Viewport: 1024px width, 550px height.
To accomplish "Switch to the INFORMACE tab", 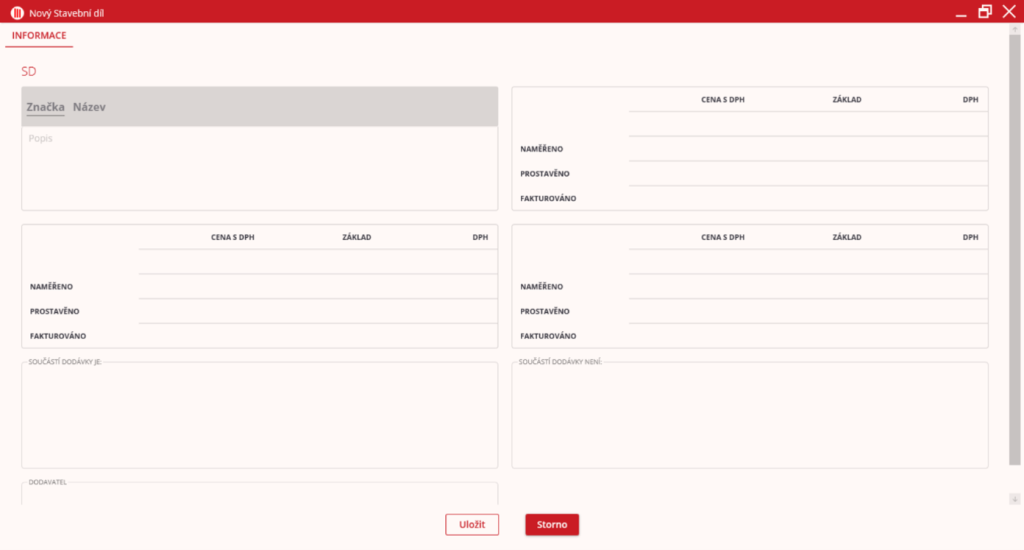I will click(x=39, y=36).
